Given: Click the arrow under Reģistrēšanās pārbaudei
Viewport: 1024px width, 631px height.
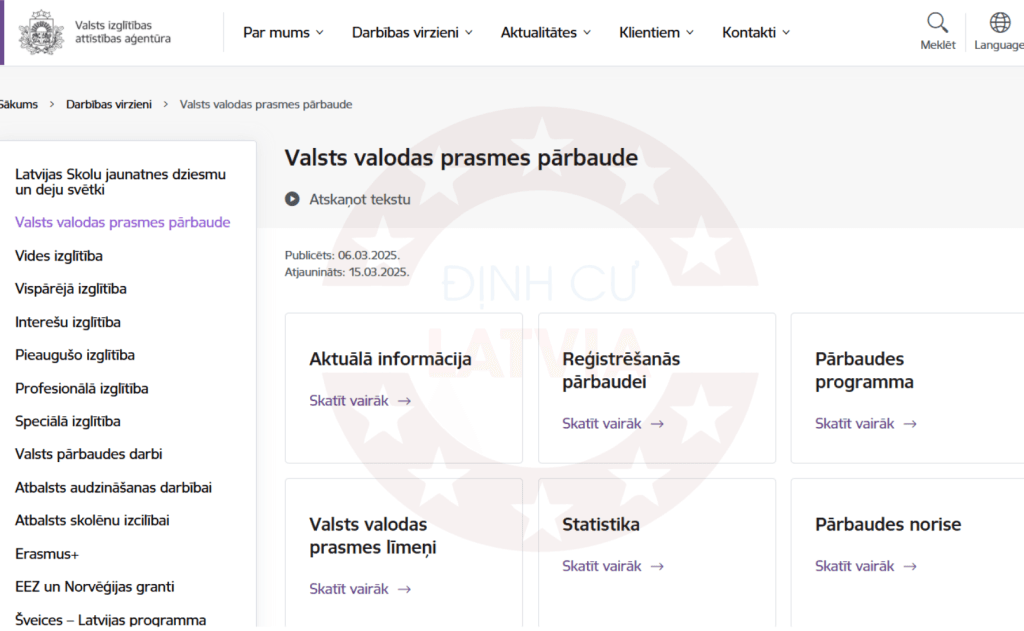Looking at the screenshot, I should point(657,424).
